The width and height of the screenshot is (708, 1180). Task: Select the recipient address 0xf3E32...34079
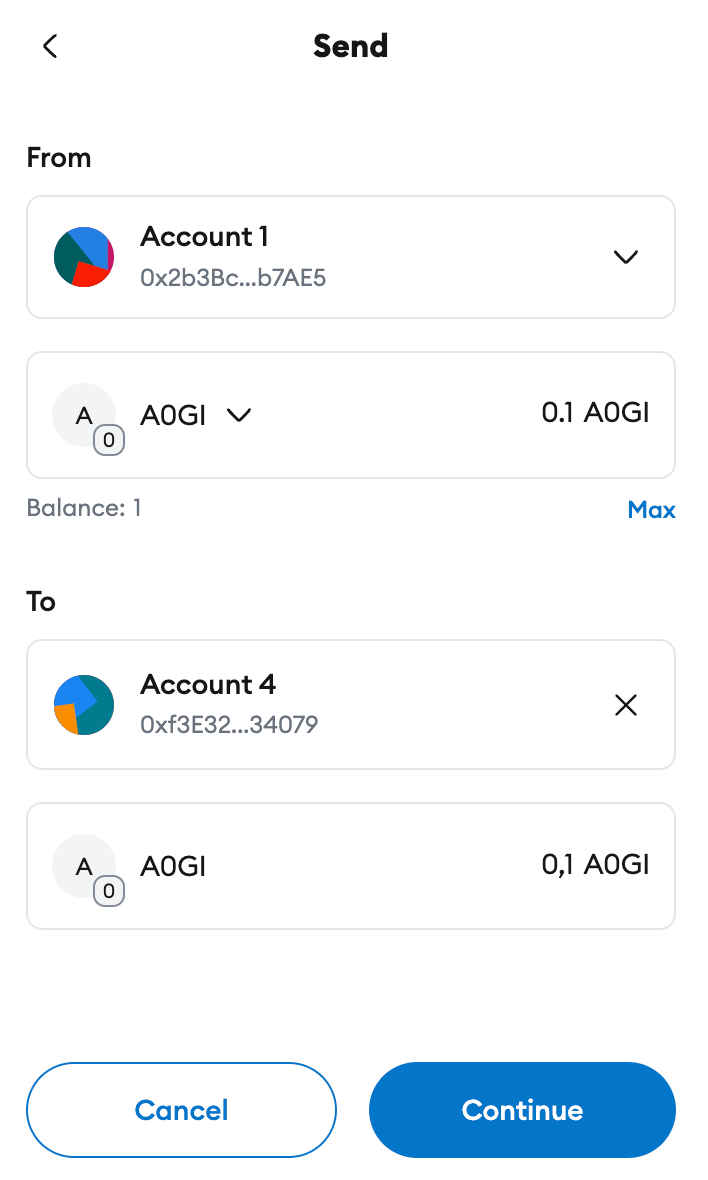(229, 724)
